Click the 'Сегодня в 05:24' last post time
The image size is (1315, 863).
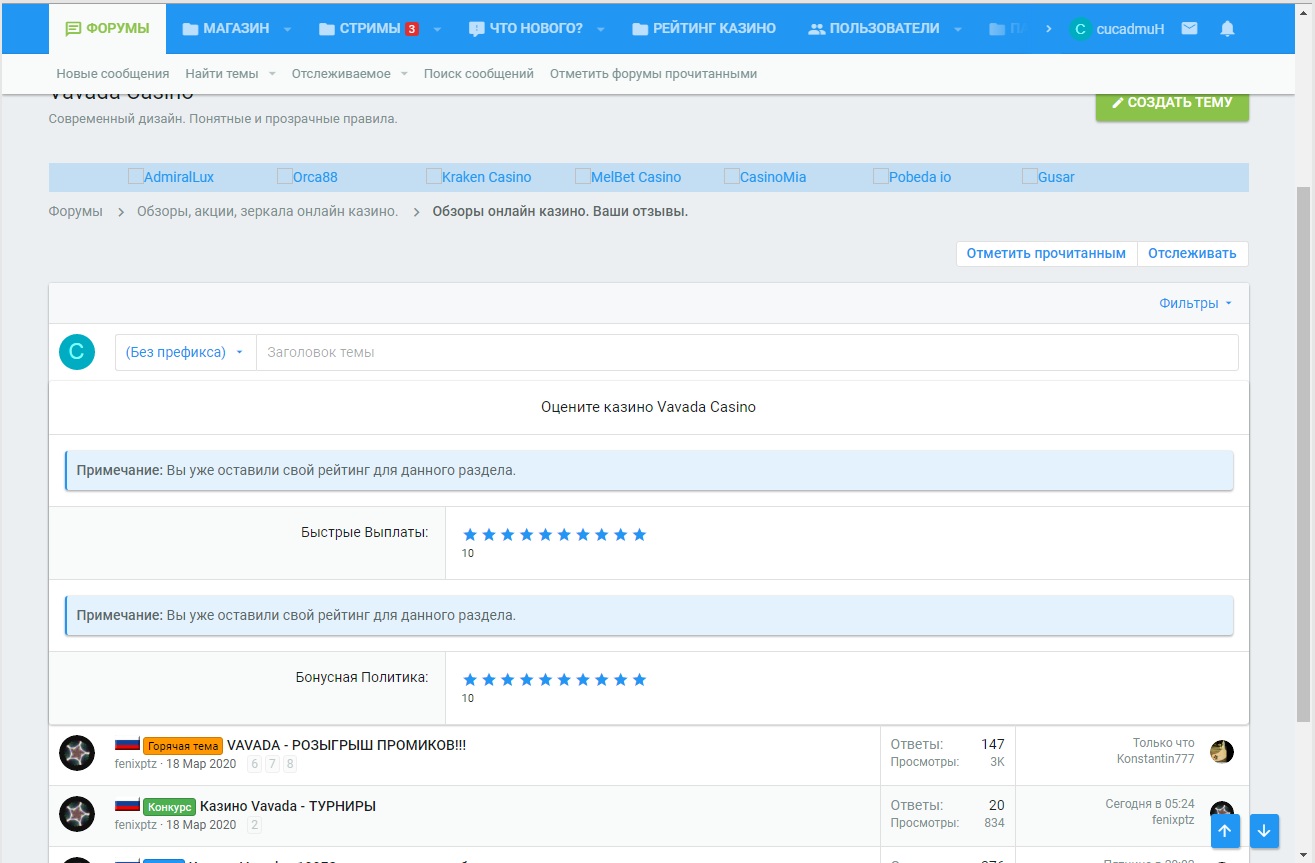coord(1150,804)
